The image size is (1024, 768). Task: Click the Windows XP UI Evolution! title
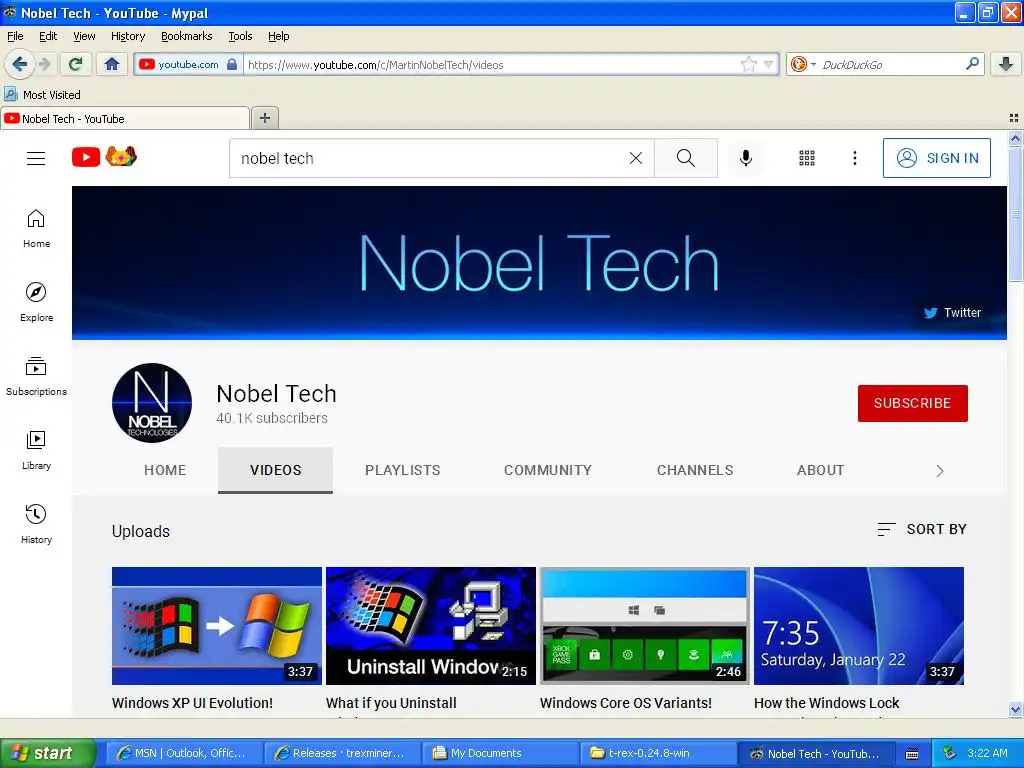pos(192,703)
